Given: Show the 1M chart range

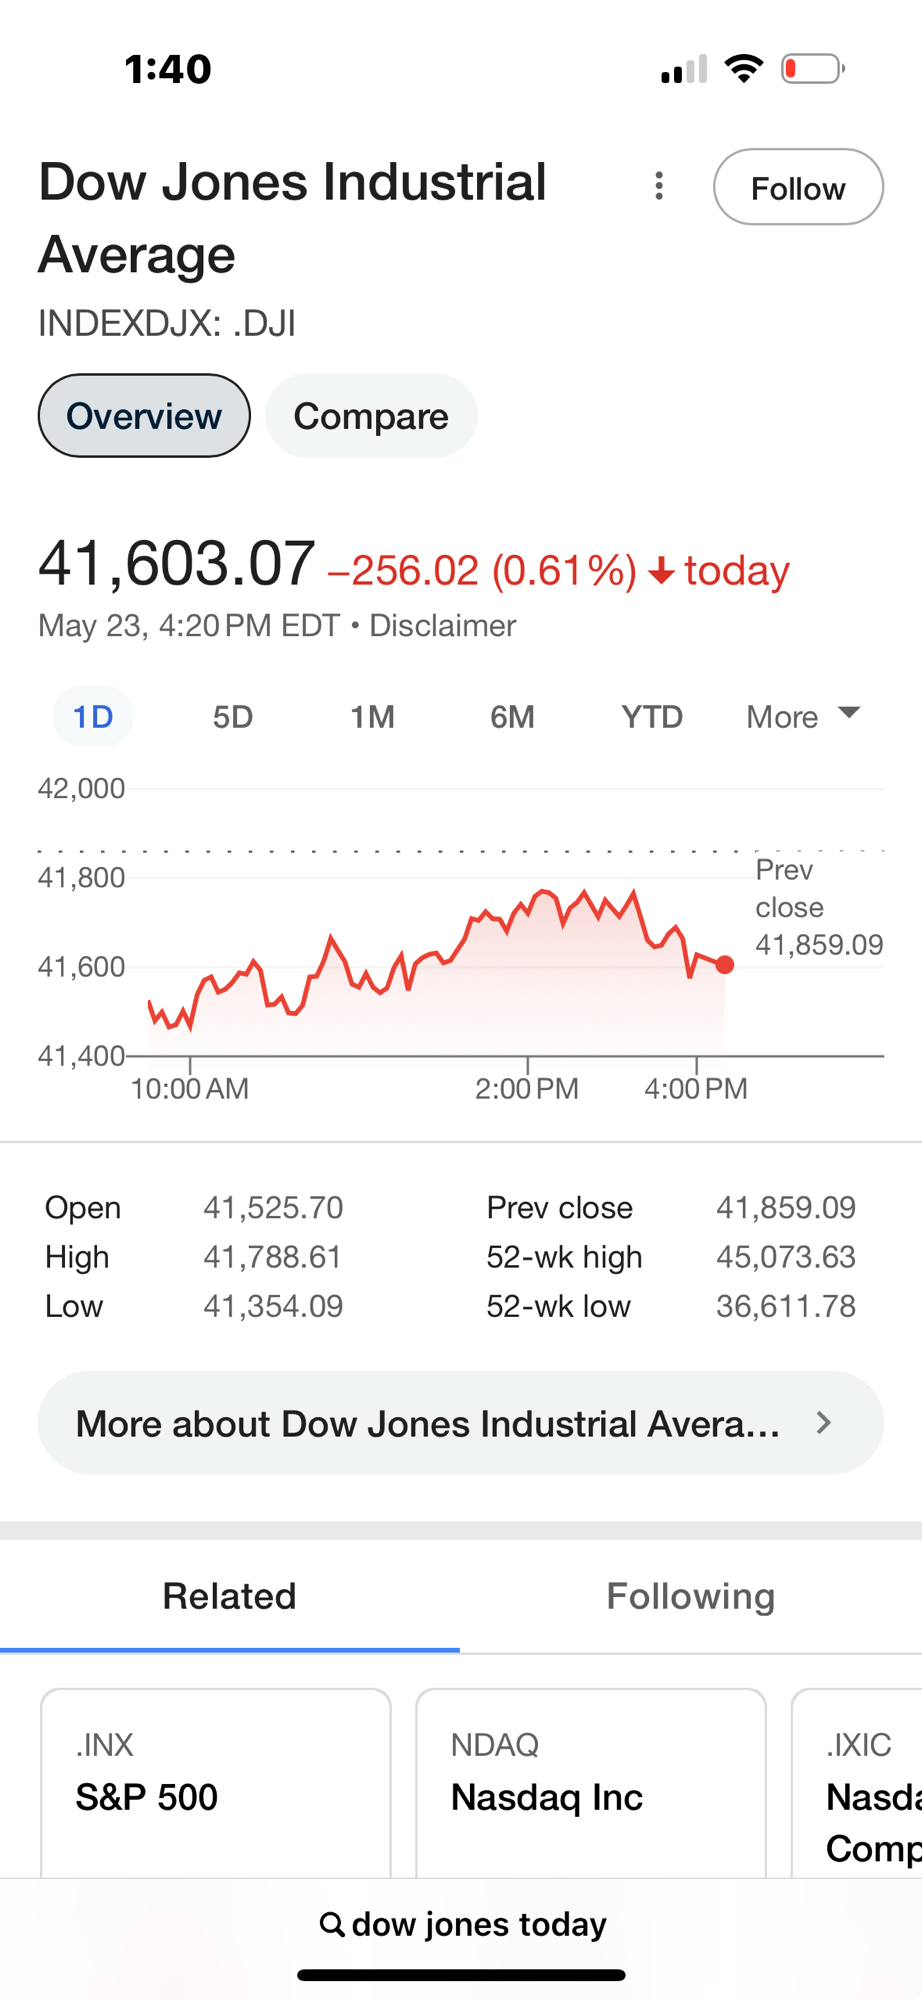Looking at the screenshot, I should coord(372,717).
